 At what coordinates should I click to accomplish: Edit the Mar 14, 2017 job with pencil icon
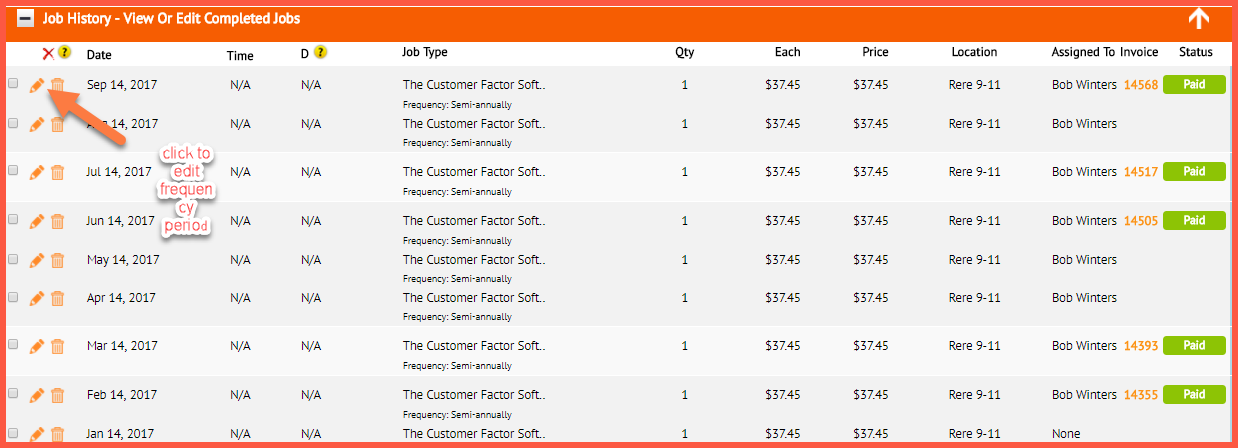pyautogui.click(x=37, y=346)
